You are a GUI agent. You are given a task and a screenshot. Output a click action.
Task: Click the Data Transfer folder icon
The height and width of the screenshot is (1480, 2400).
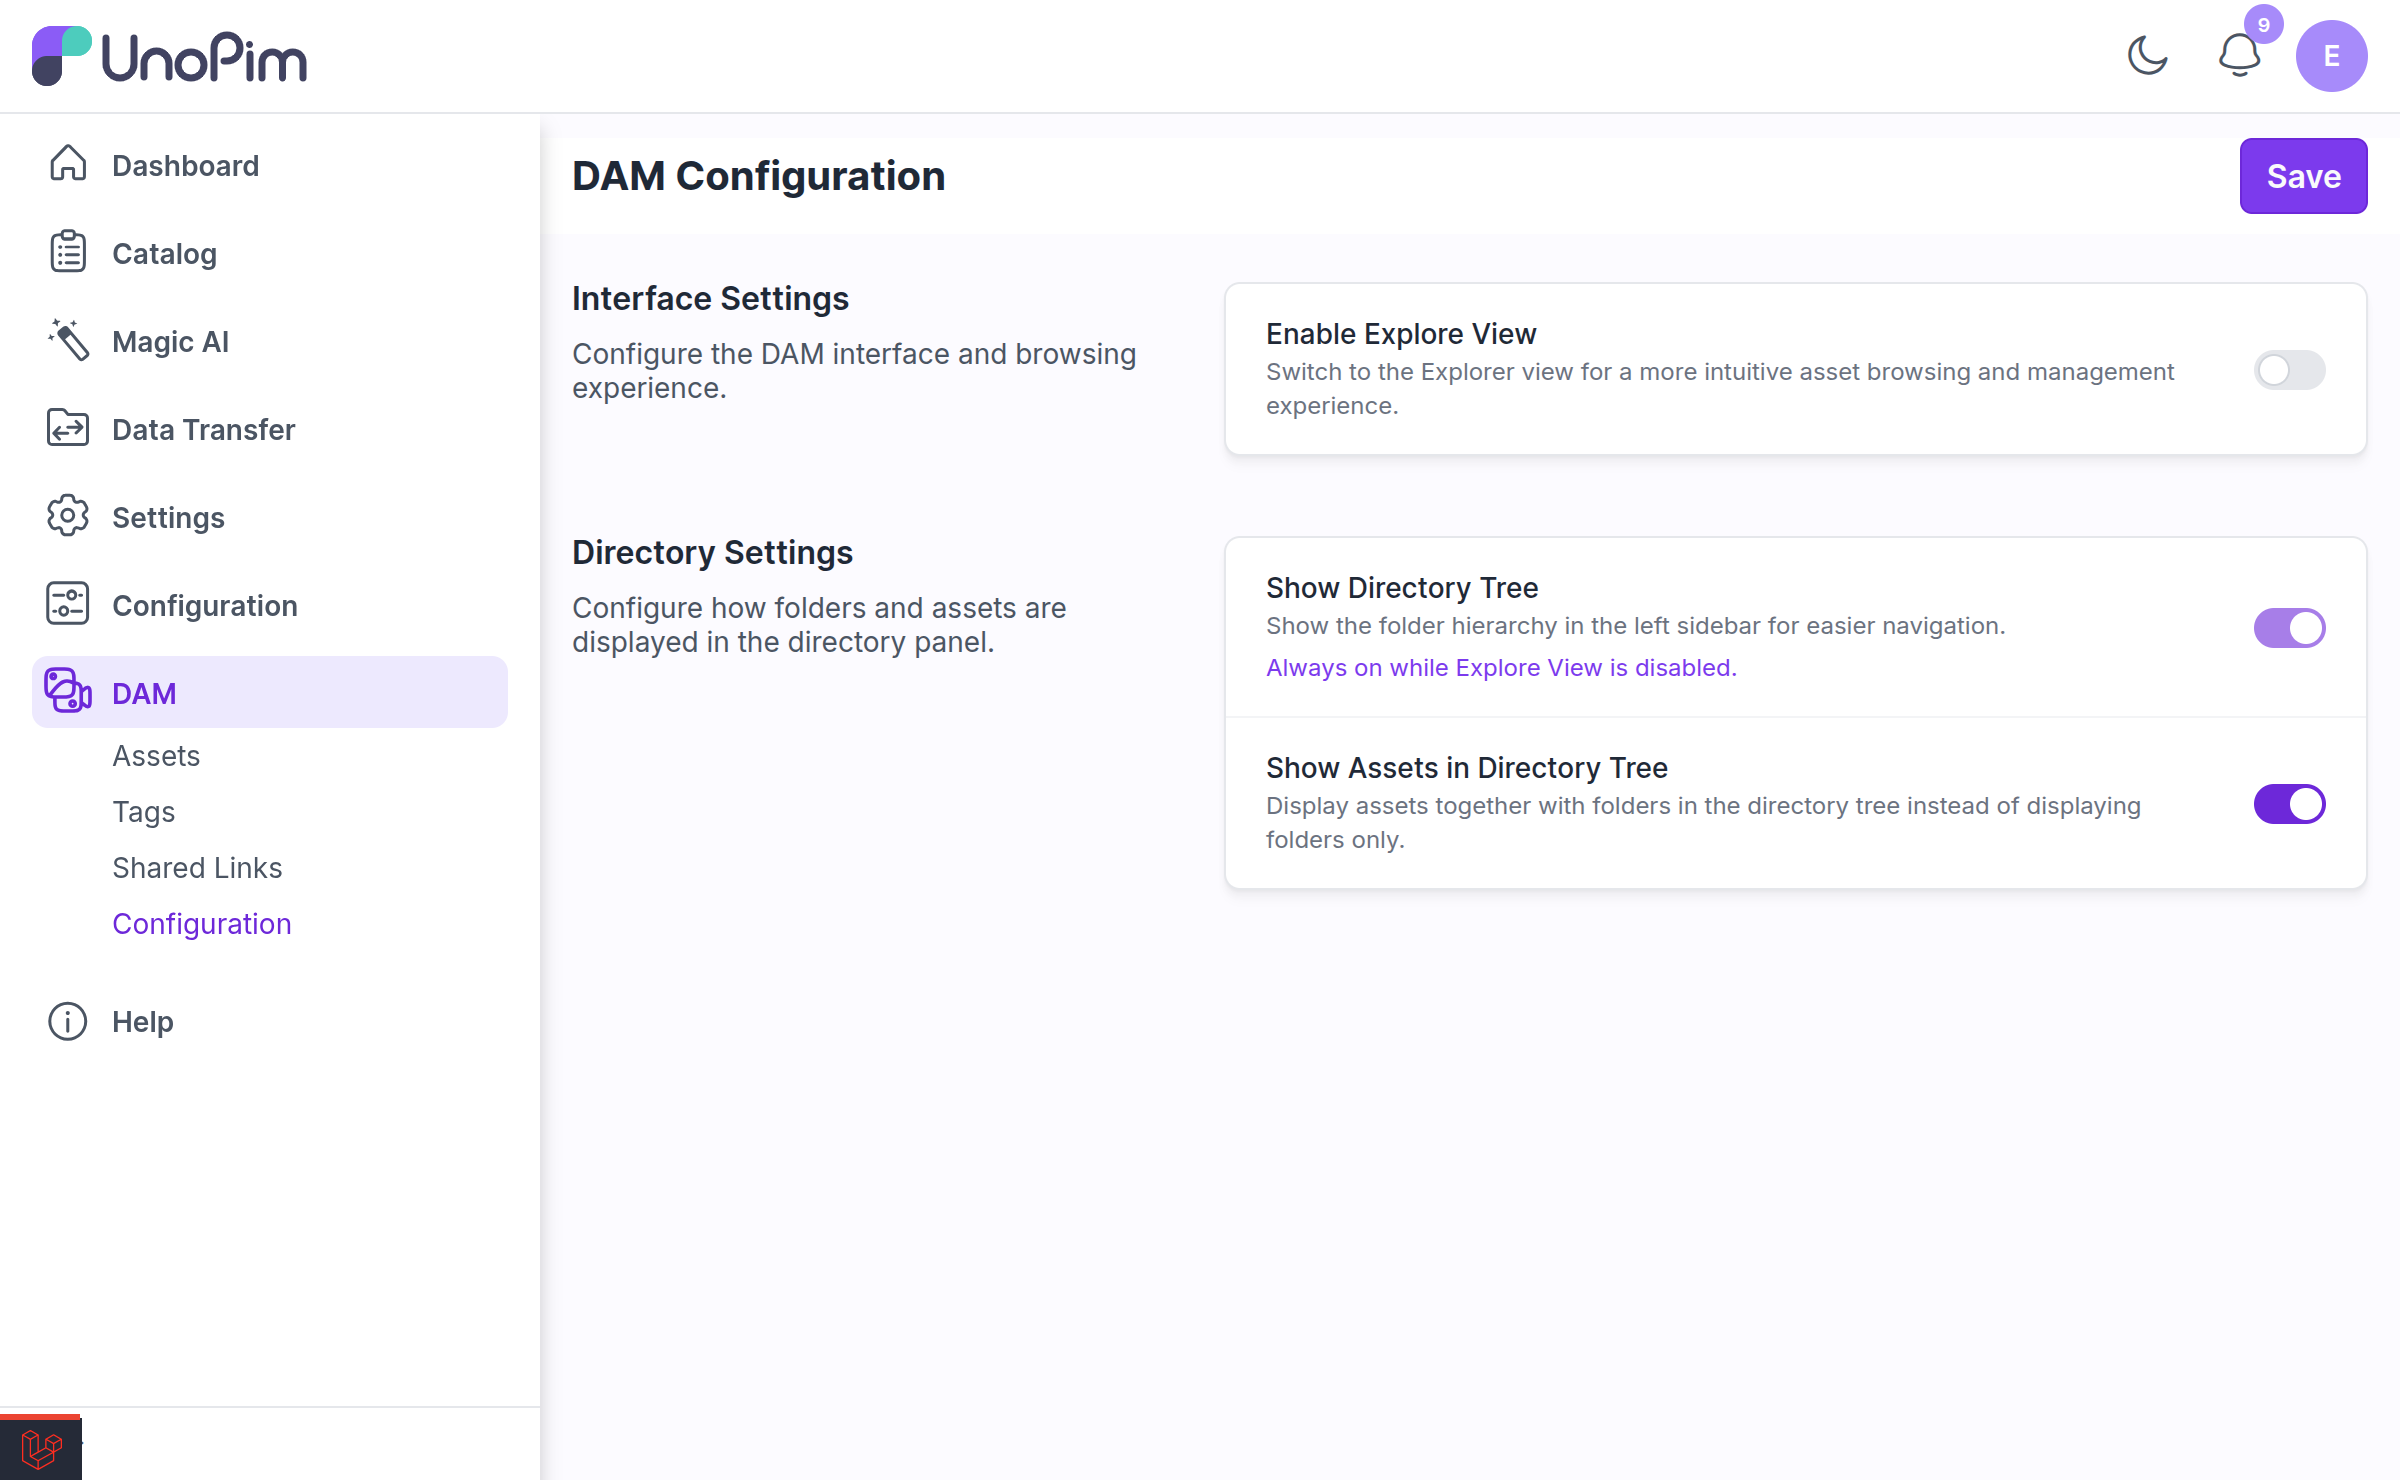tap(68, 429)
